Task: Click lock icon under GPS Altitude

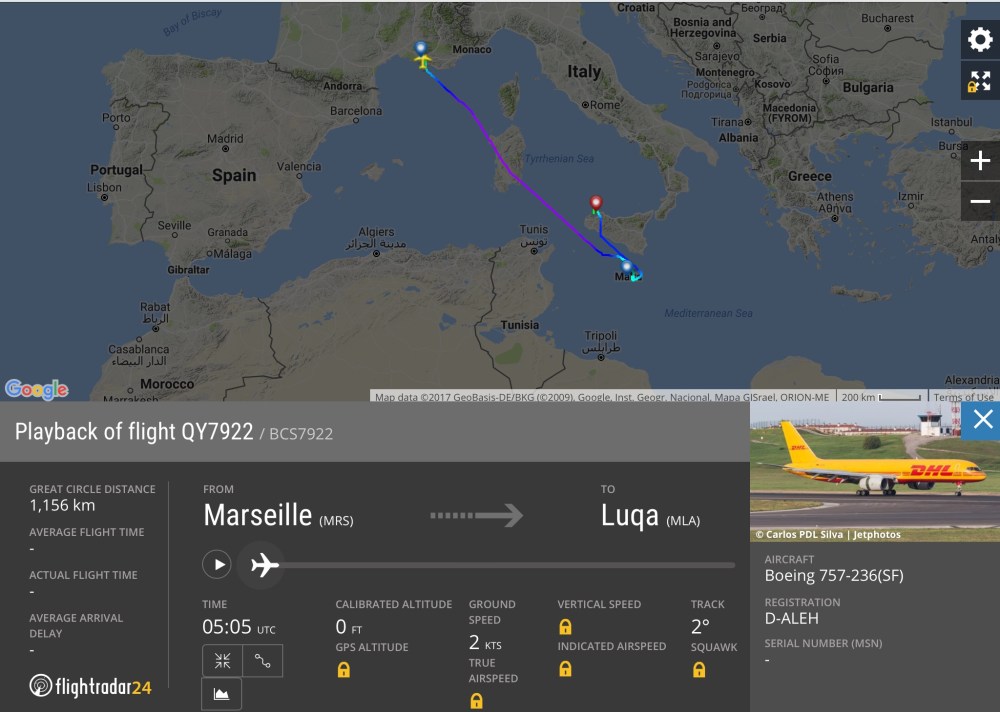Action: point(344,670)
